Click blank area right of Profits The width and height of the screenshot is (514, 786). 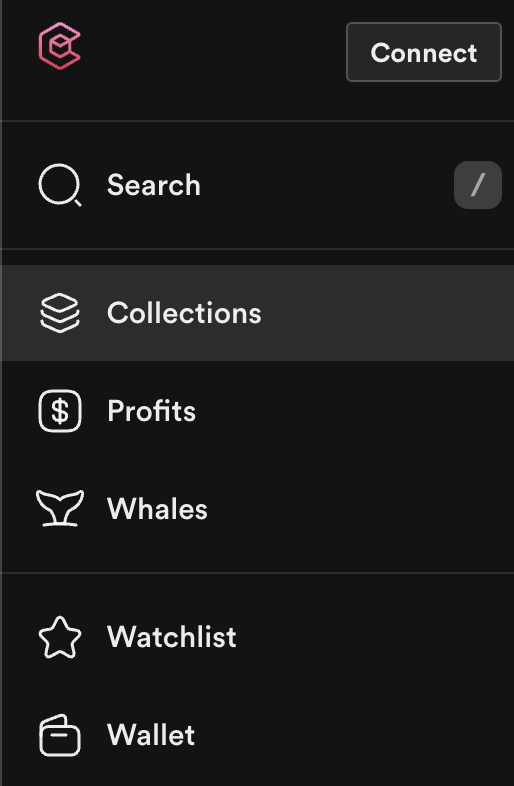pos(351,411)
